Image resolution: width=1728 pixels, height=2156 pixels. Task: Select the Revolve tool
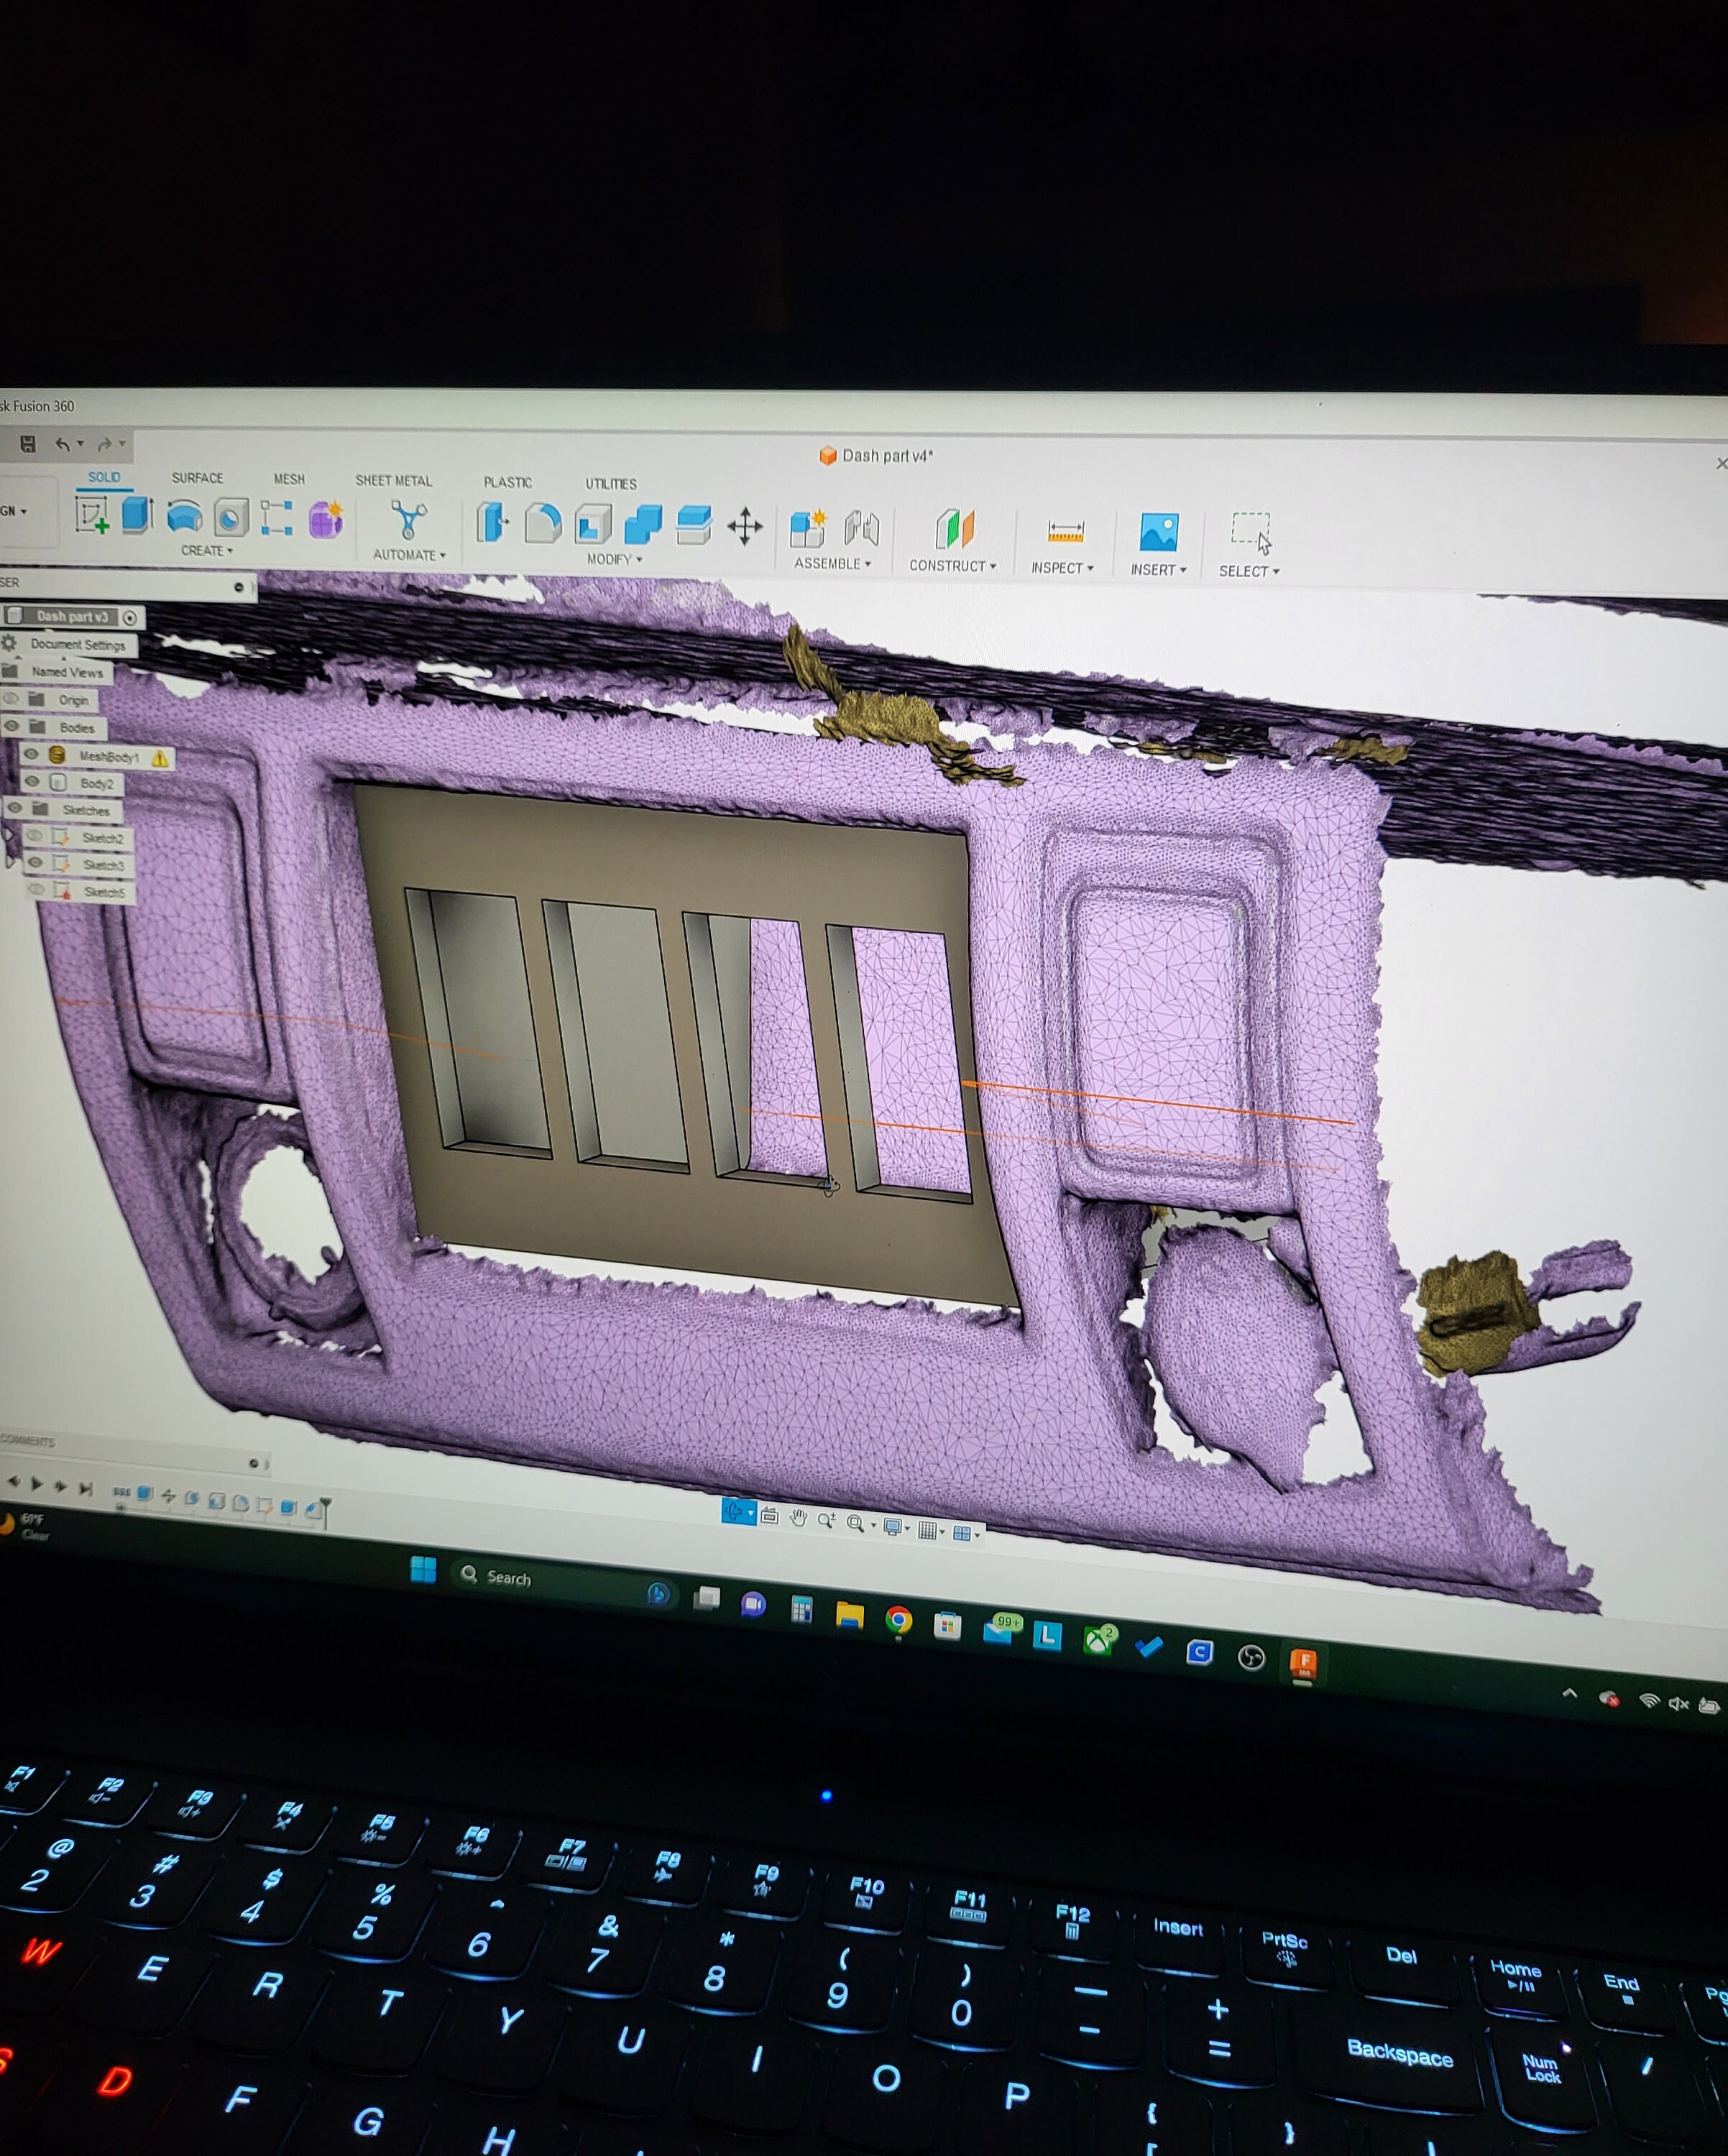[x=184, y=517]
